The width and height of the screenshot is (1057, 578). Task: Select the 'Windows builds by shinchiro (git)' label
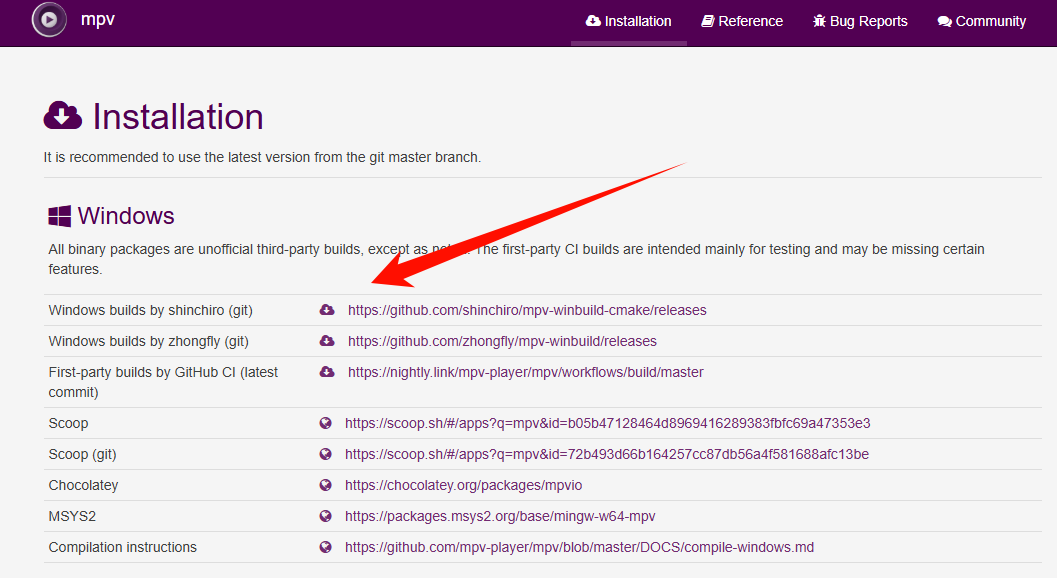[150, 310]
